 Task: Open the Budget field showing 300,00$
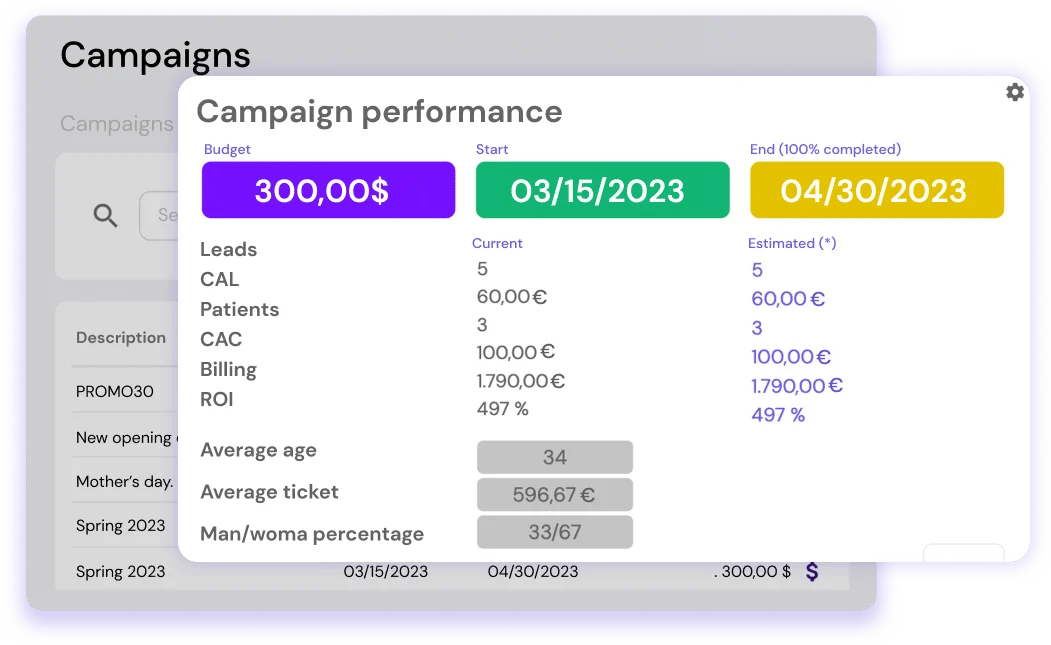pos(328,189)
